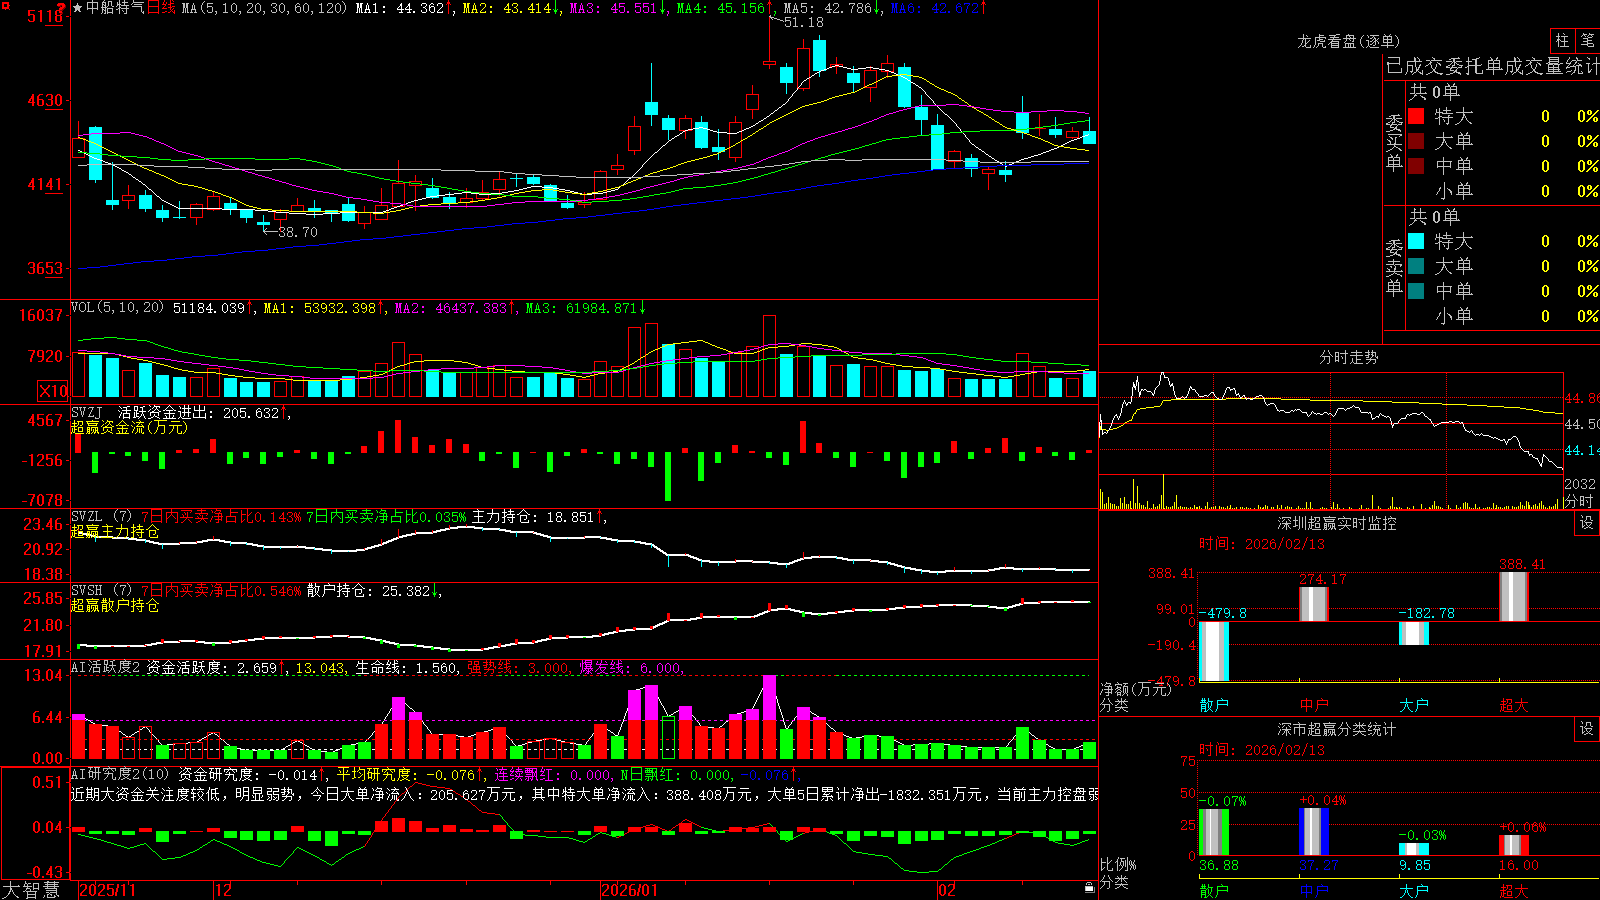
Task: Click the 小单 row under 委卖单
Action: (x=1503, y=316)
